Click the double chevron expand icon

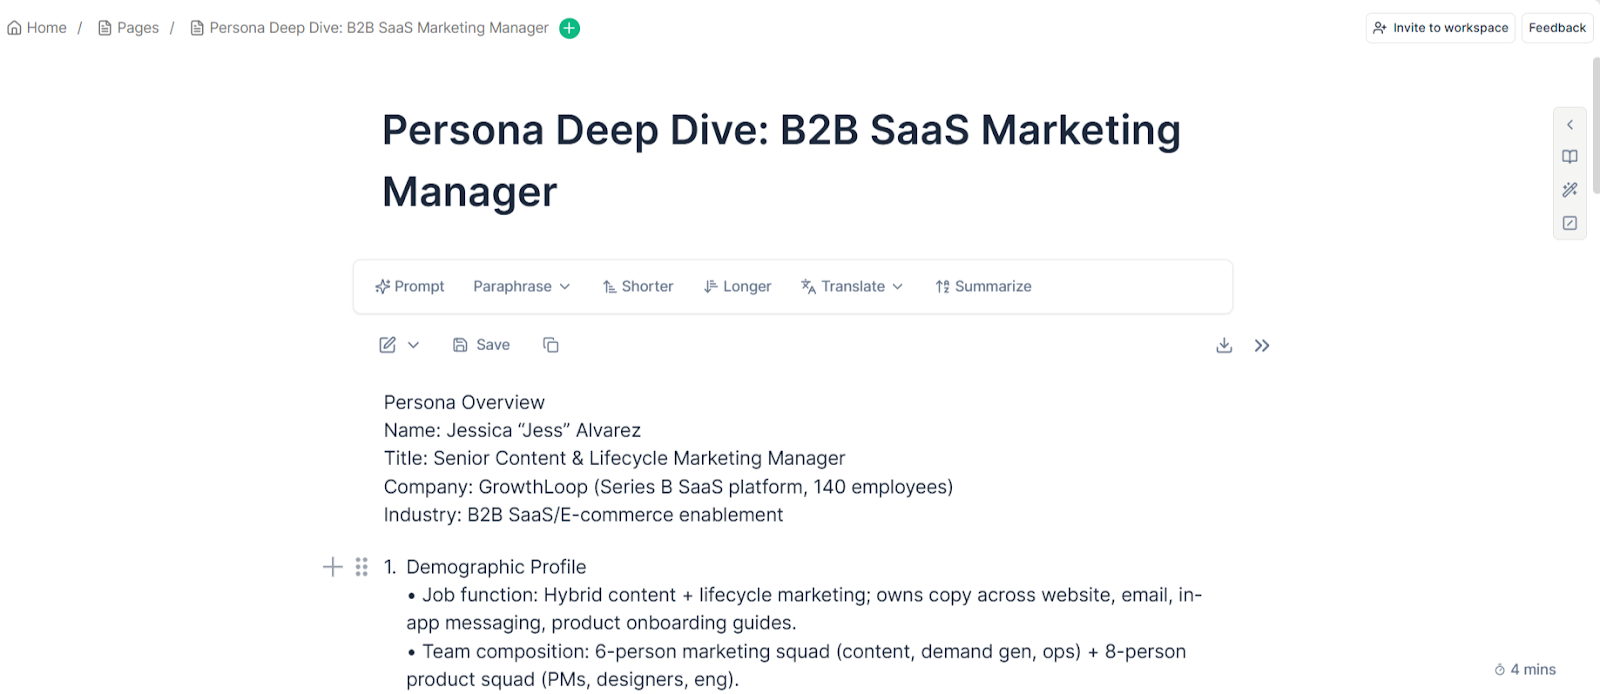(x=1262, y=345)
